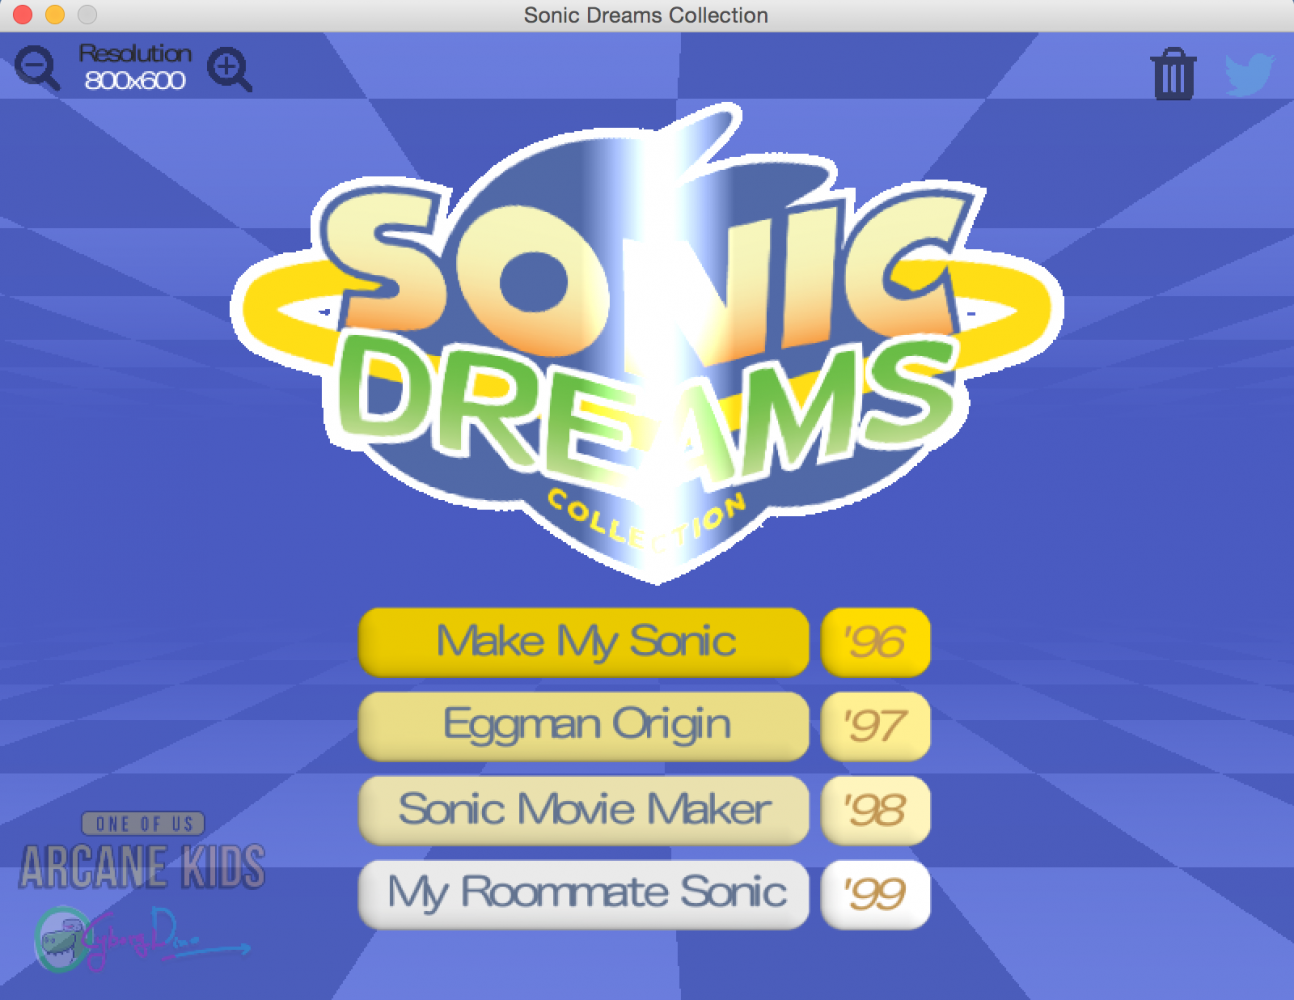Open Sonic Movie Maker

584,810
